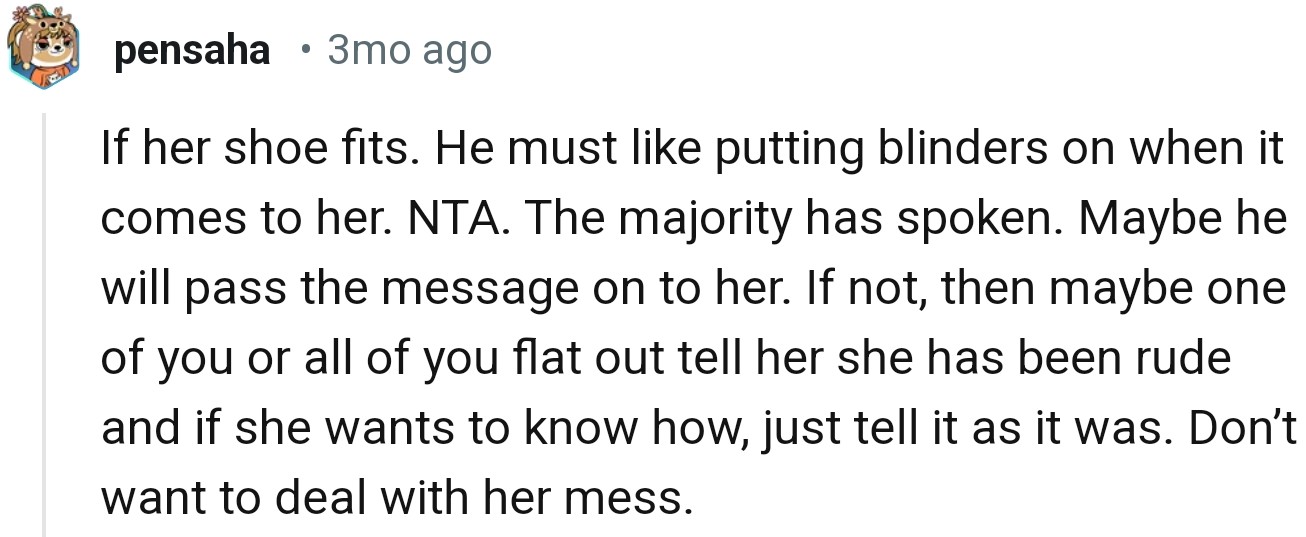Click 'want to deal with her mess' line
This screenshot has height=537, width=1306.
tap(396, 497)
